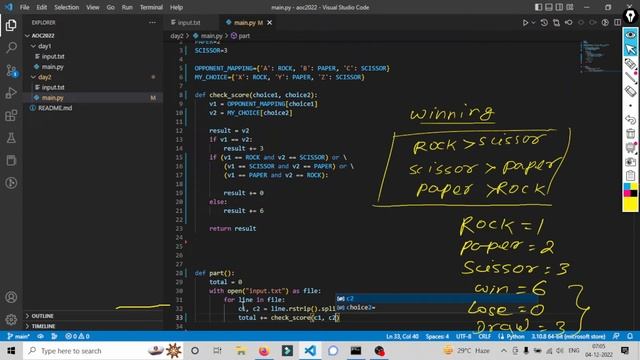The width and height of the screenshot is (640, 360).
Task: Click the Epic Pen nib logo icon
Action: point(631,16)
